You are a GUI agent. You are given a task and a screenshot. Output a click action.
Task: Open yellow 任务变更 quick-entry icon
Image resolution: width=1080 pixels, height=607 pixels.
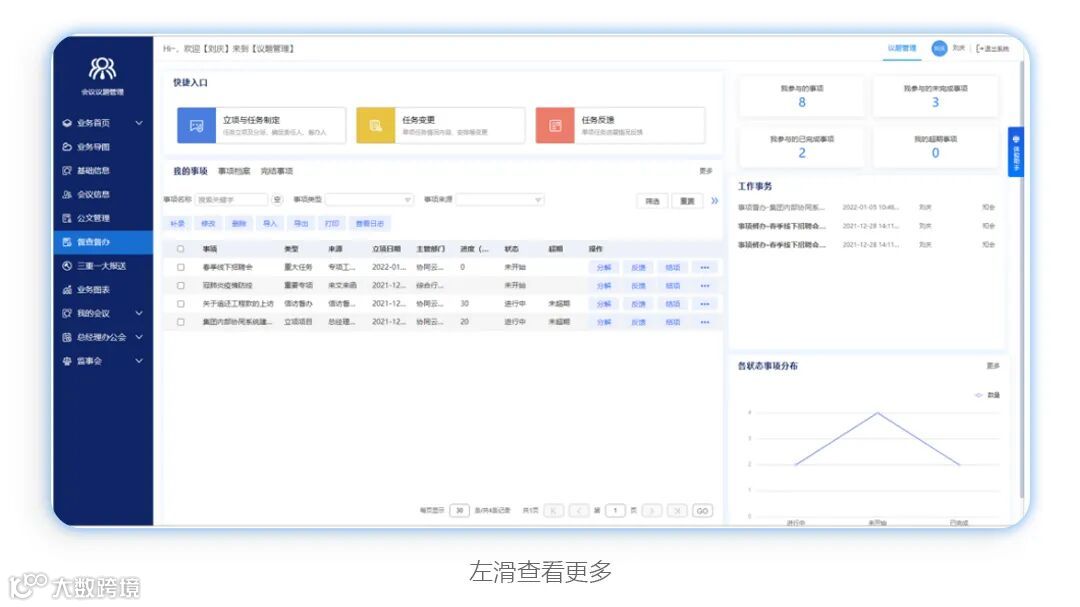tap(375, 125)
